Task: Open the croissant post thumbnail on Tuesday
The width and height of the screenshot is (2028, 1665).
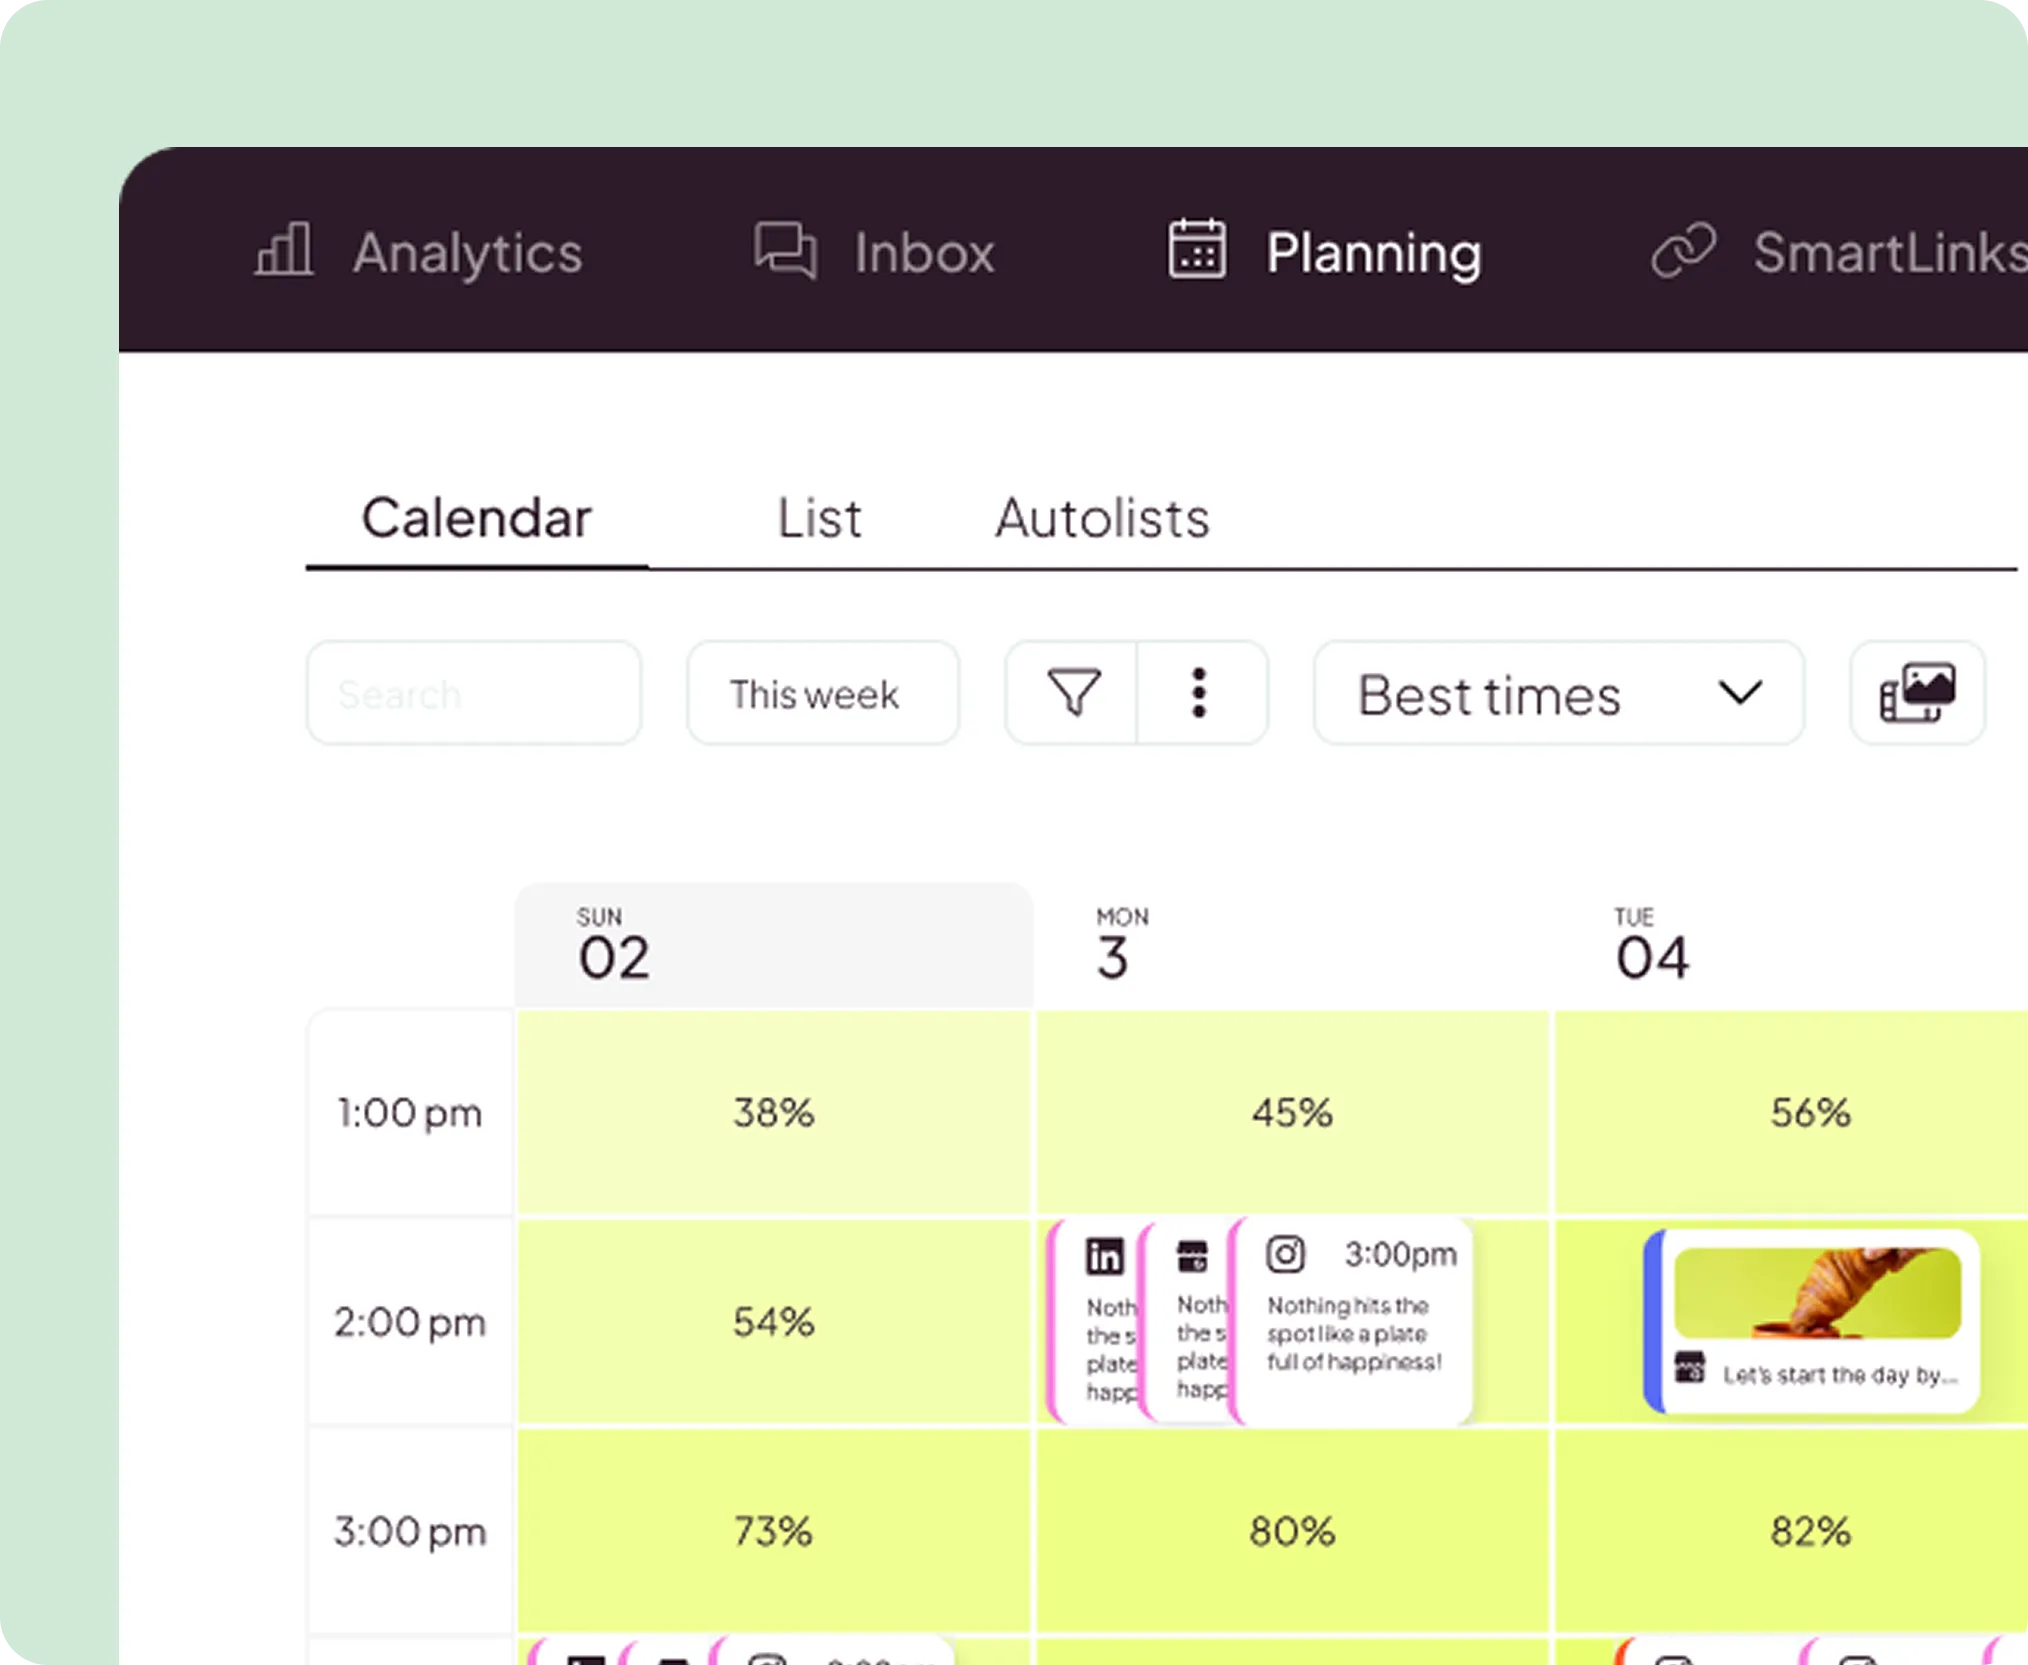Action: click(x=1817, y=1293)
